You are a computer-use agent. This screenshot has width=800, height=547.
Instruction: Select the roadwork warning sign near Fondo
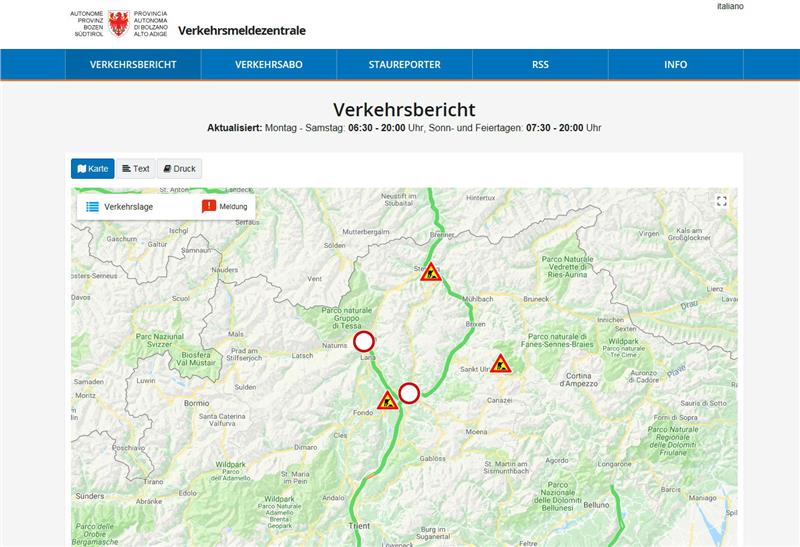point(388,401)
